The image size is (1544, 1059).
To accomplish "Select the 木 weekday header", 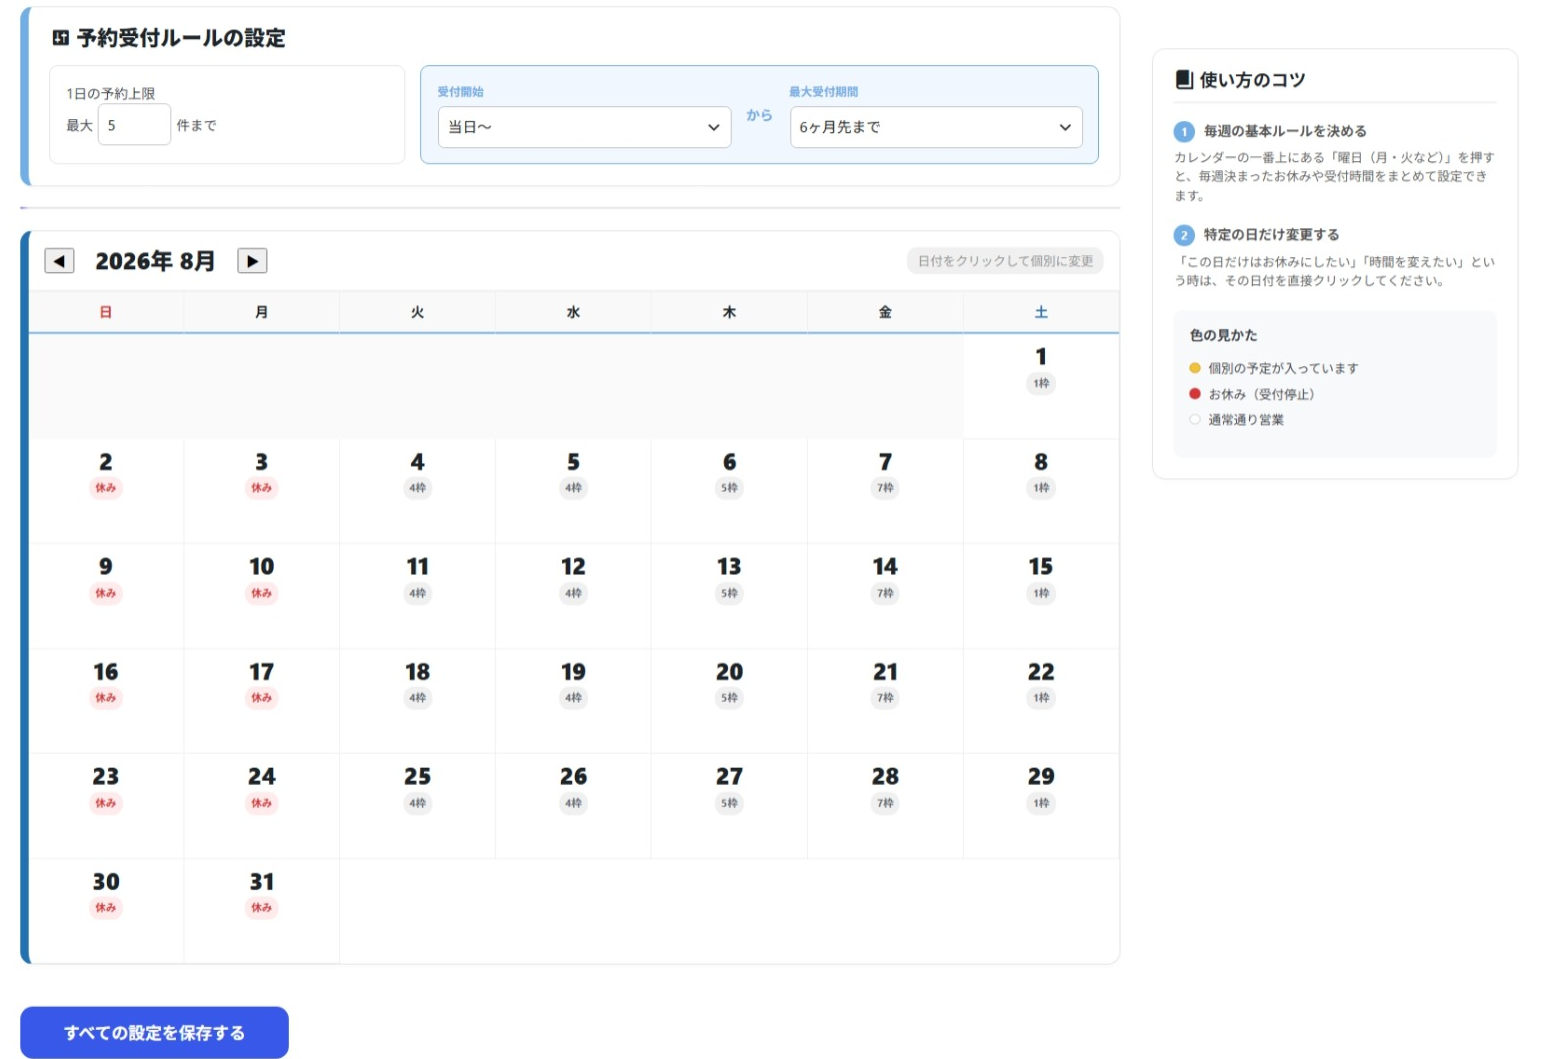I will [x=730, y=312].
